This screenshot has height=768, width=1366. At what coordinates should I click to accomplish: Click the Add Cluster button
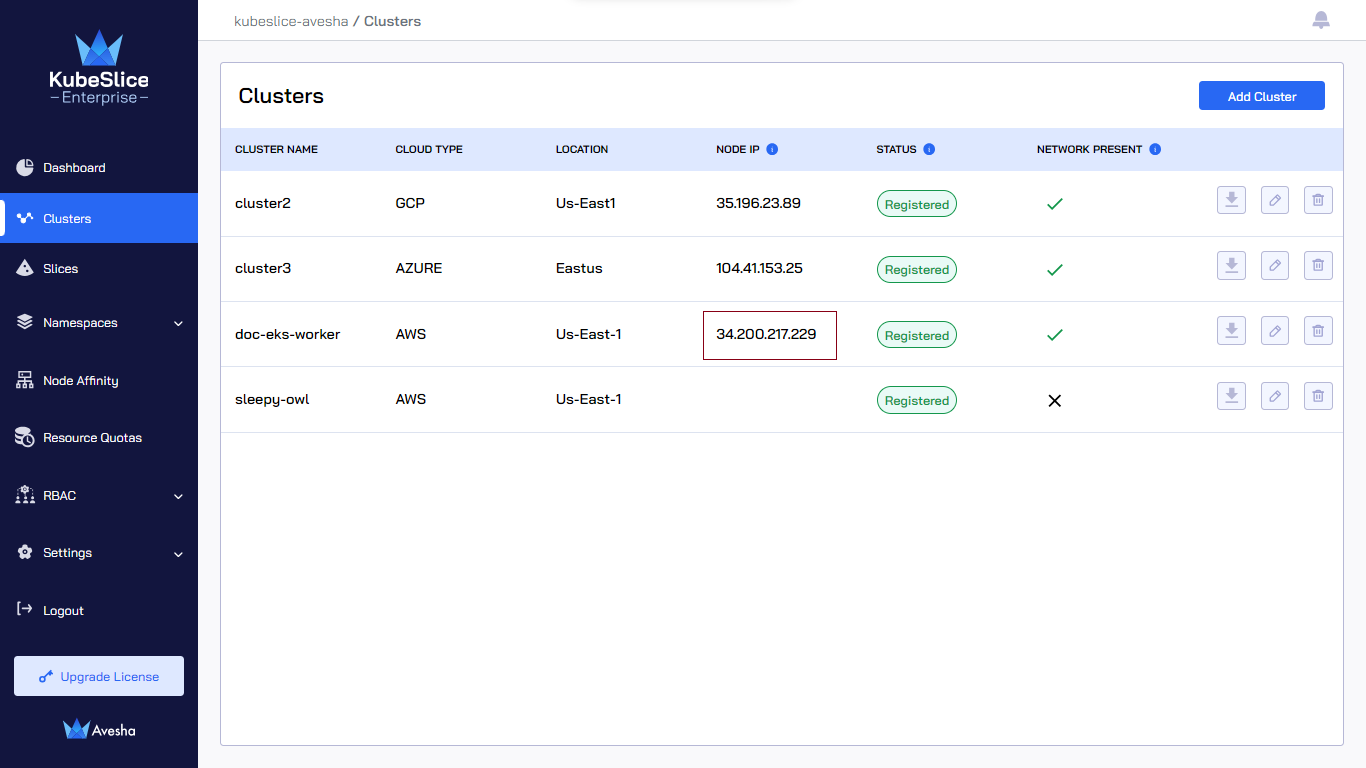click(1262, 96)
